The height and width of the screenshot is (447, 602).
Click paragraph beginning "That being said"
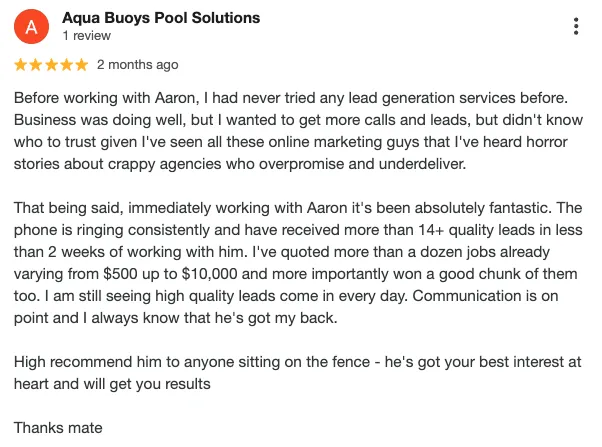pyautogui.click(x=298, y=263)
